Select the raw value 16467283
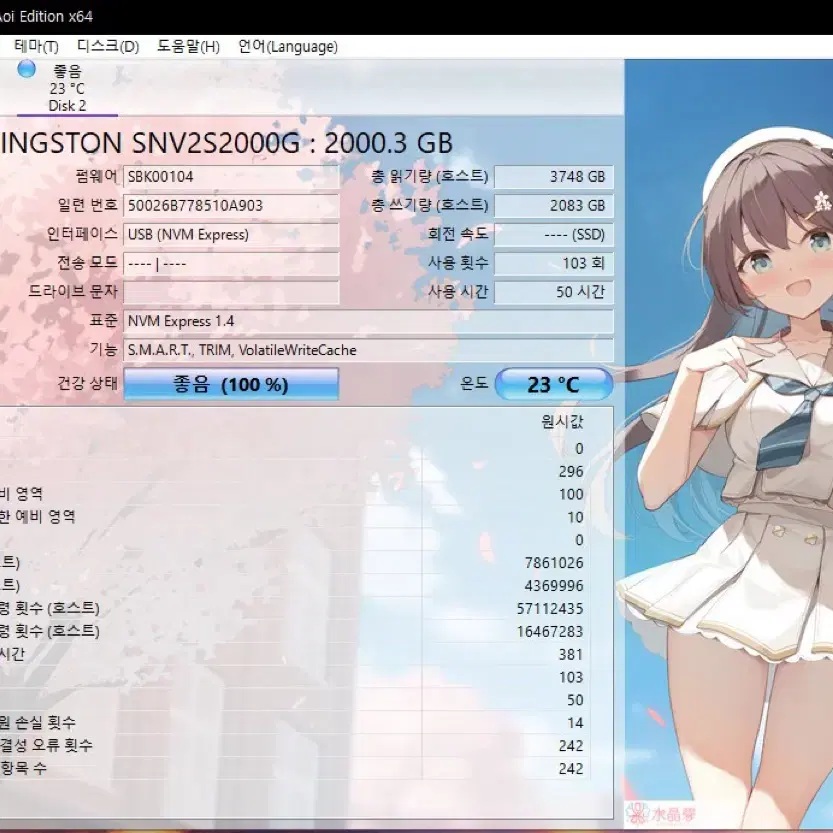The height and width of the screenshot is (833, 833). 550,631
